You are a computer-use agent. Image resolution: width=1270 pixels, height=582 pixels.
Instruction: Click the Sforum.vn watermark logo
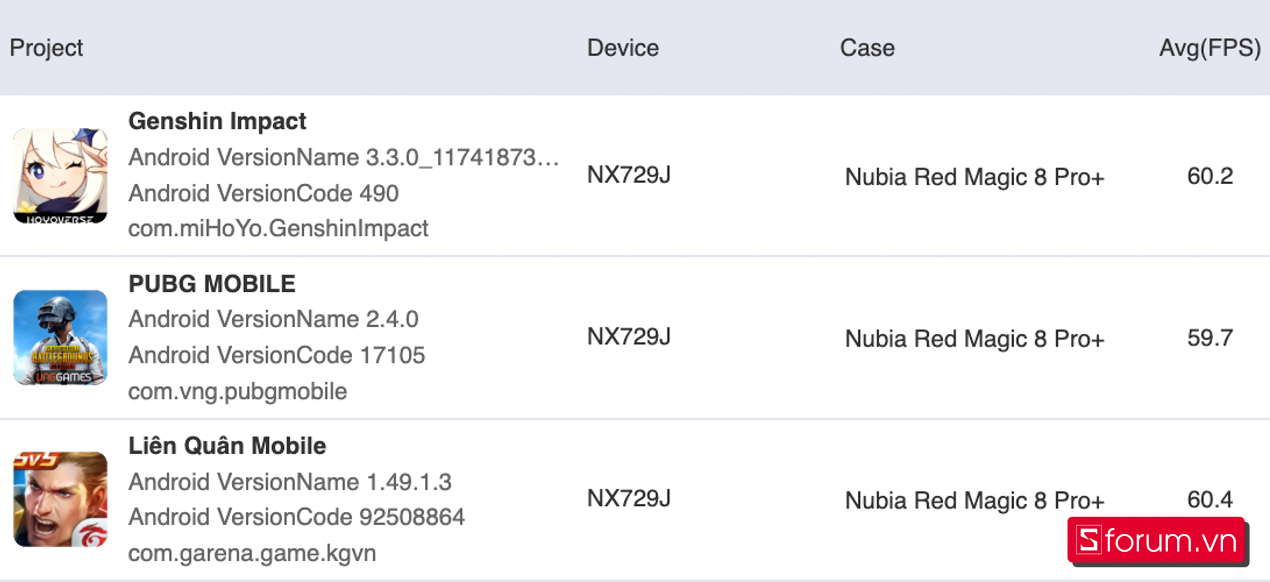coord(1156,541)
